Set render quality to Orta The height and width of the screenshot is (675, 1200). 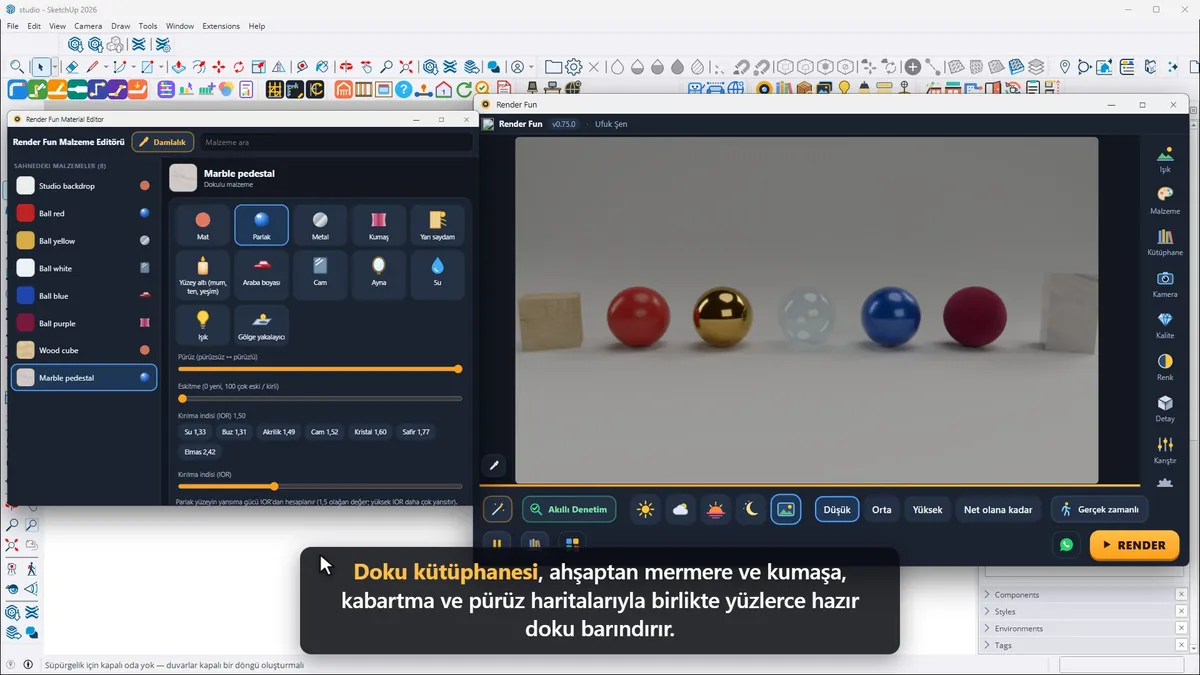tap(882, 509)
